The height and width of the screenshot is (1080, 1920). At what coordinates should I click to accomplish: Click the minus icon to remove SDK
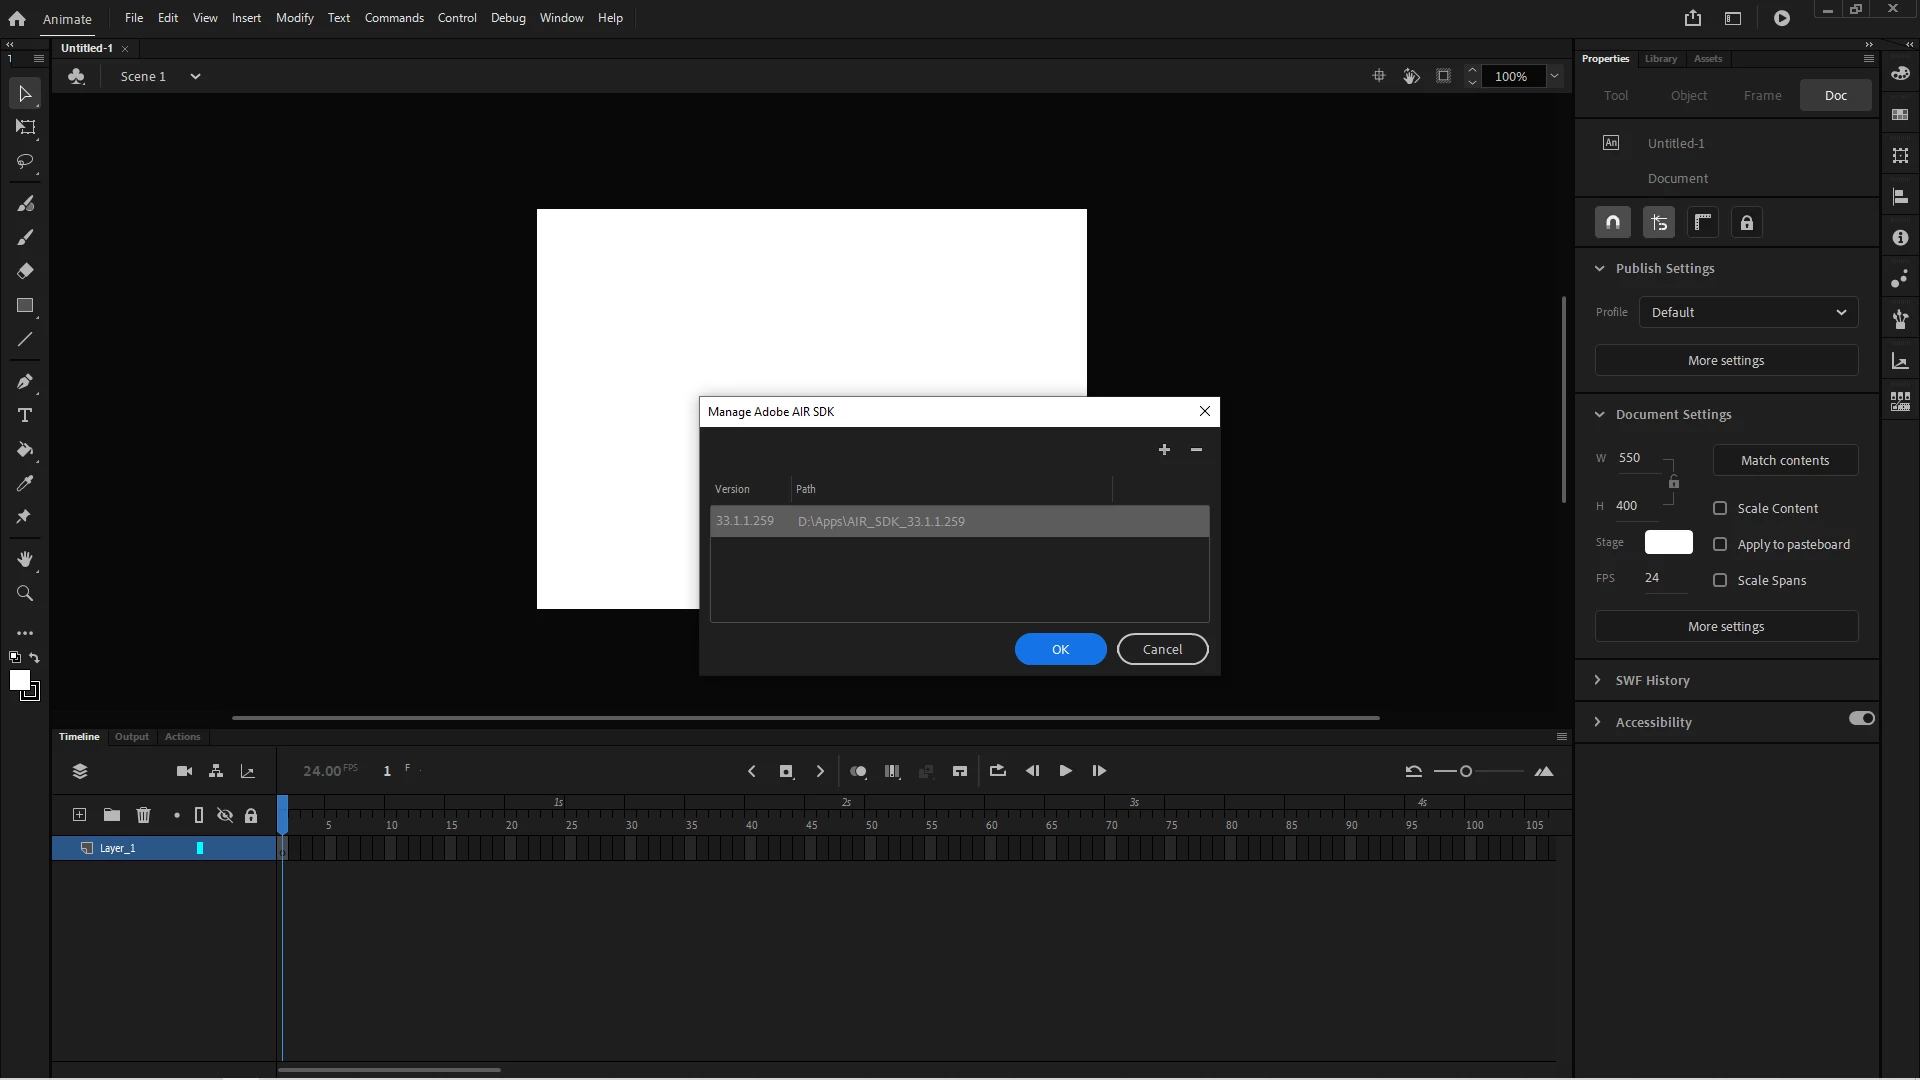coord(1196,450)
